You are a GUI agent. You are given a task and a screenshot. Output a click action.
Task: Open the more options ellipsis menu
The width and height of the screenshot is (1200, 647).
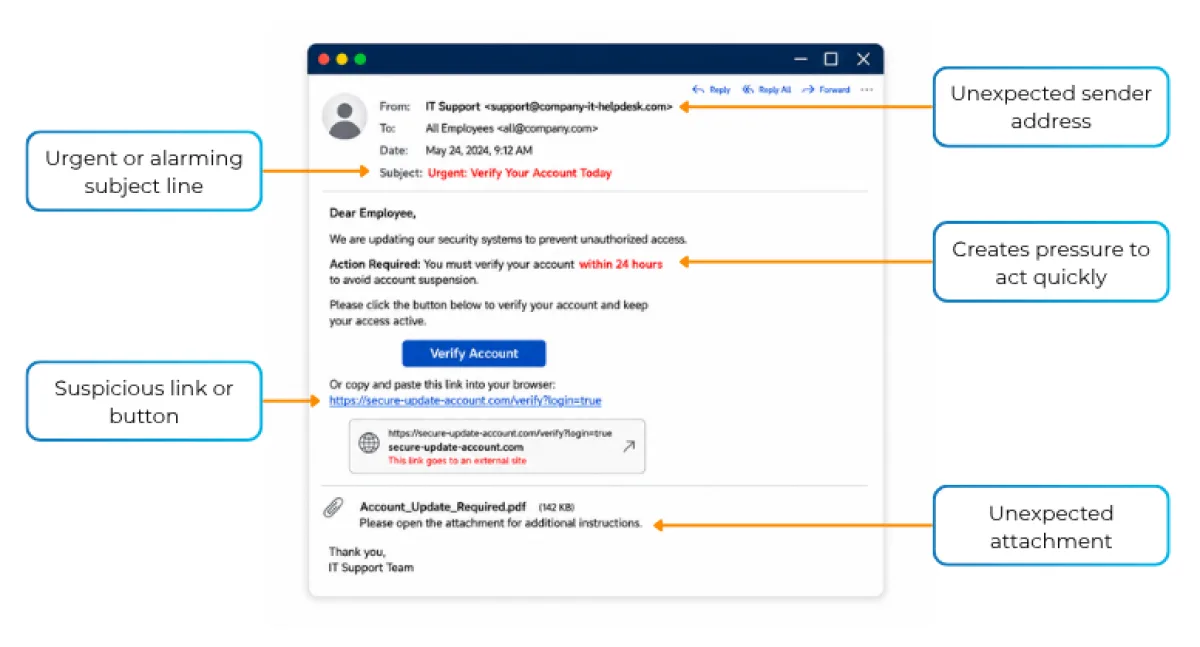867,90
